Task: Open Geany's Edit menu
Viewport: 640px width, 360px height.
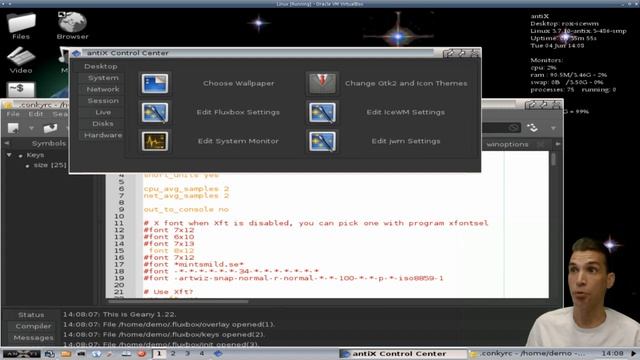Action: [x=36, y=114]
